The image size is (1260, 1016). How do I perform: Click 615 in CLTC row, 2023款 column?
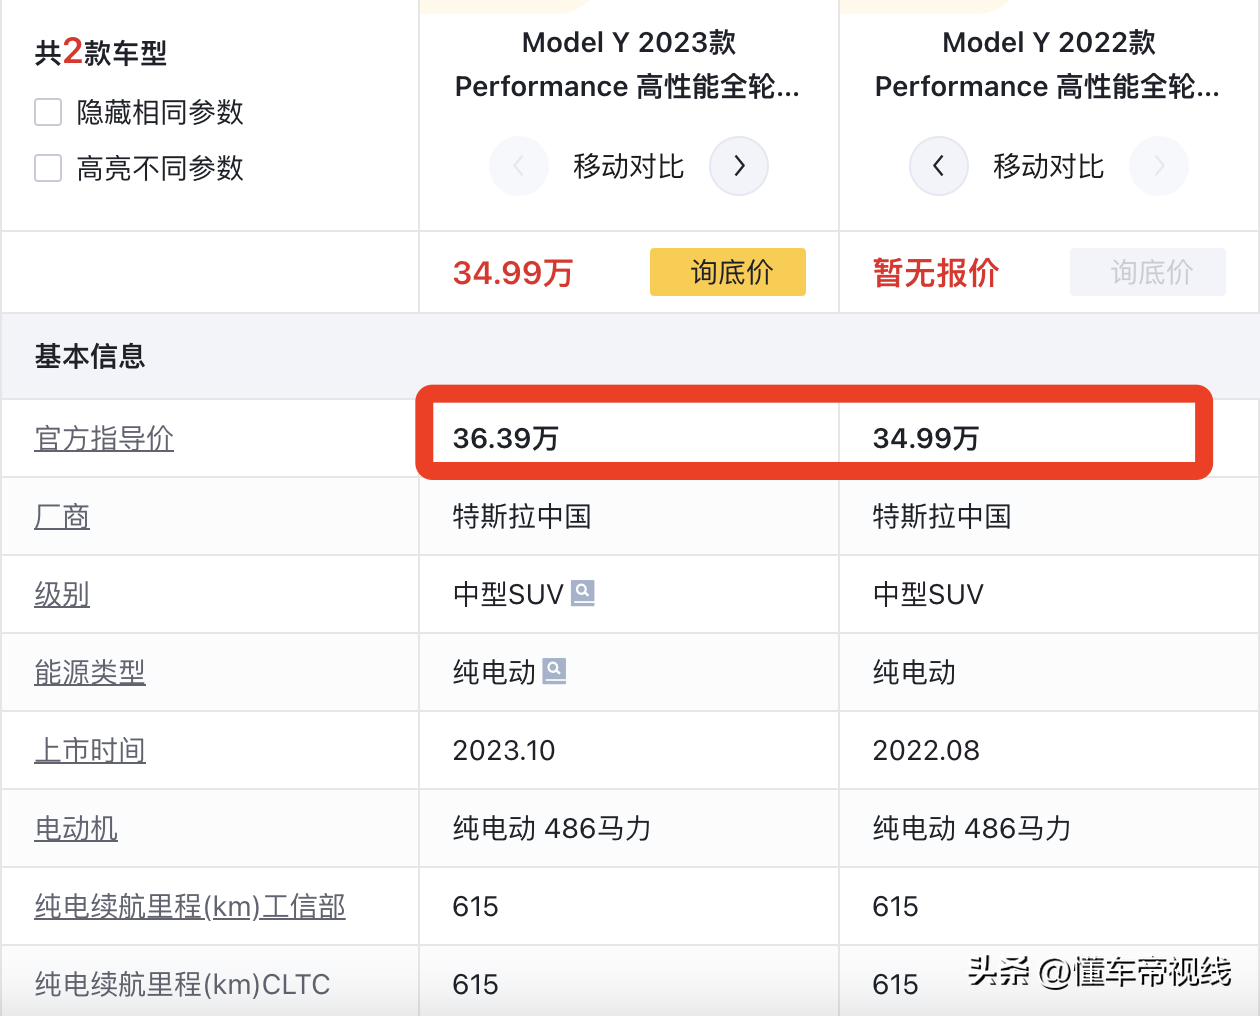475,984
